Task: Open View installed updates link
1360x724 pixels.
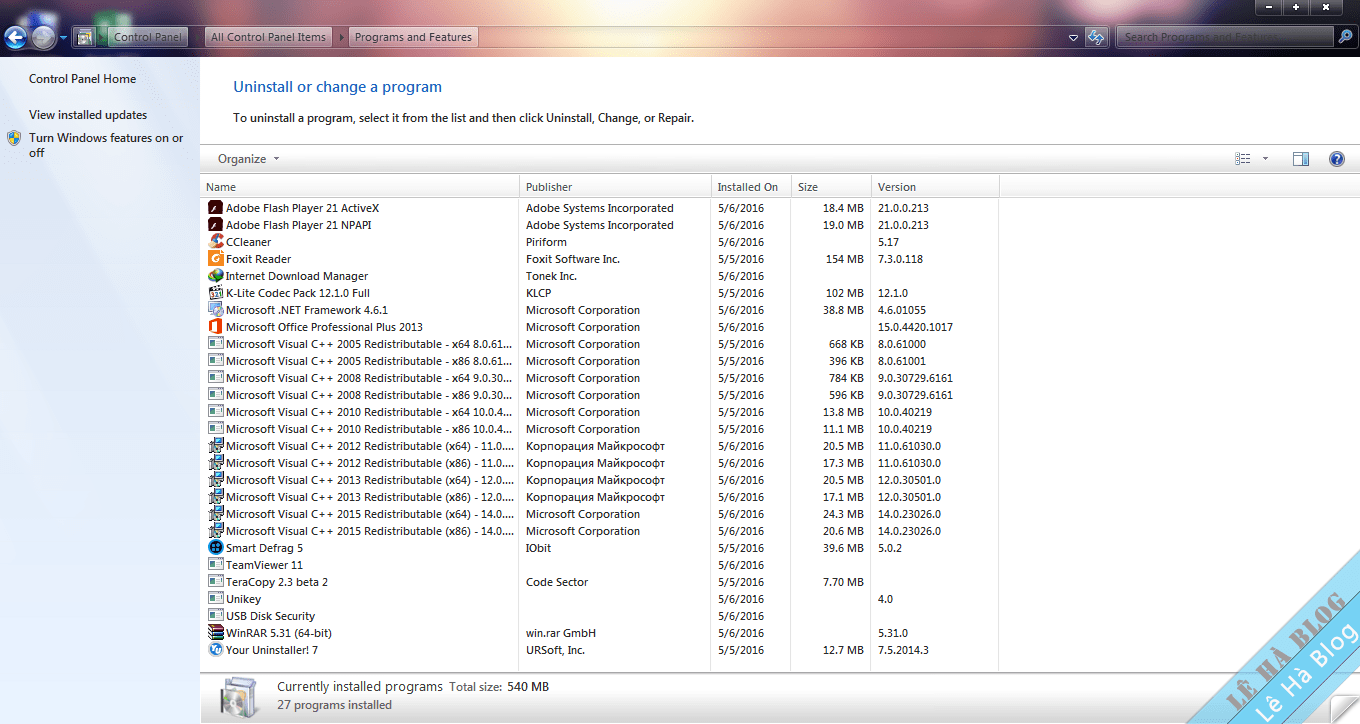Action: pyautogui.click(x=88, y=115)
